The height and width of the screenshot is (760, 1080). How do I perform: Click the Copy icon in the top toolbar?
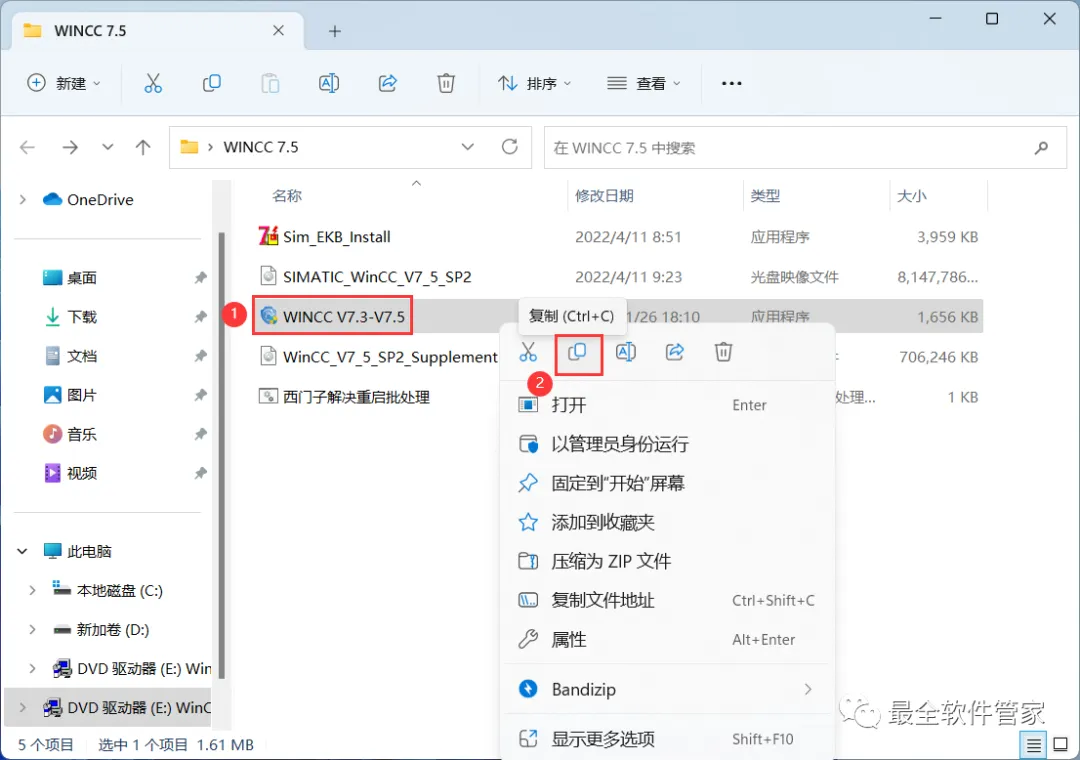(x=211, y=83)
